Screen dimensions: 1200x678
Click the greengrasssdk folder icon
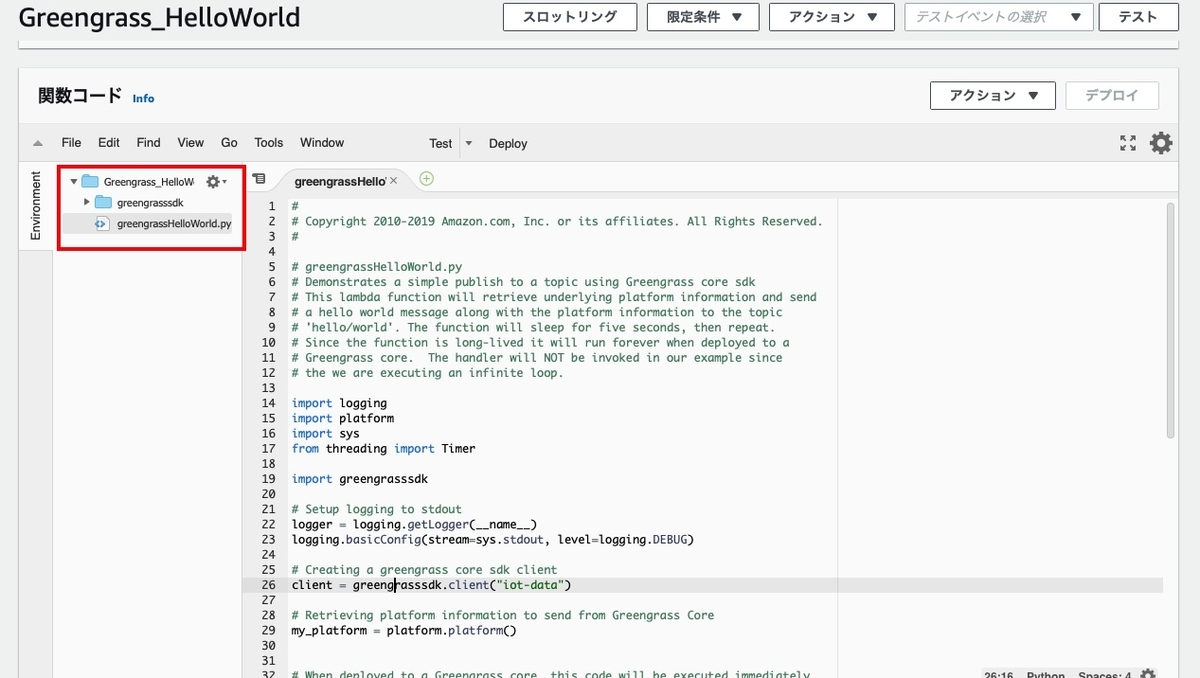coord(103,203)
